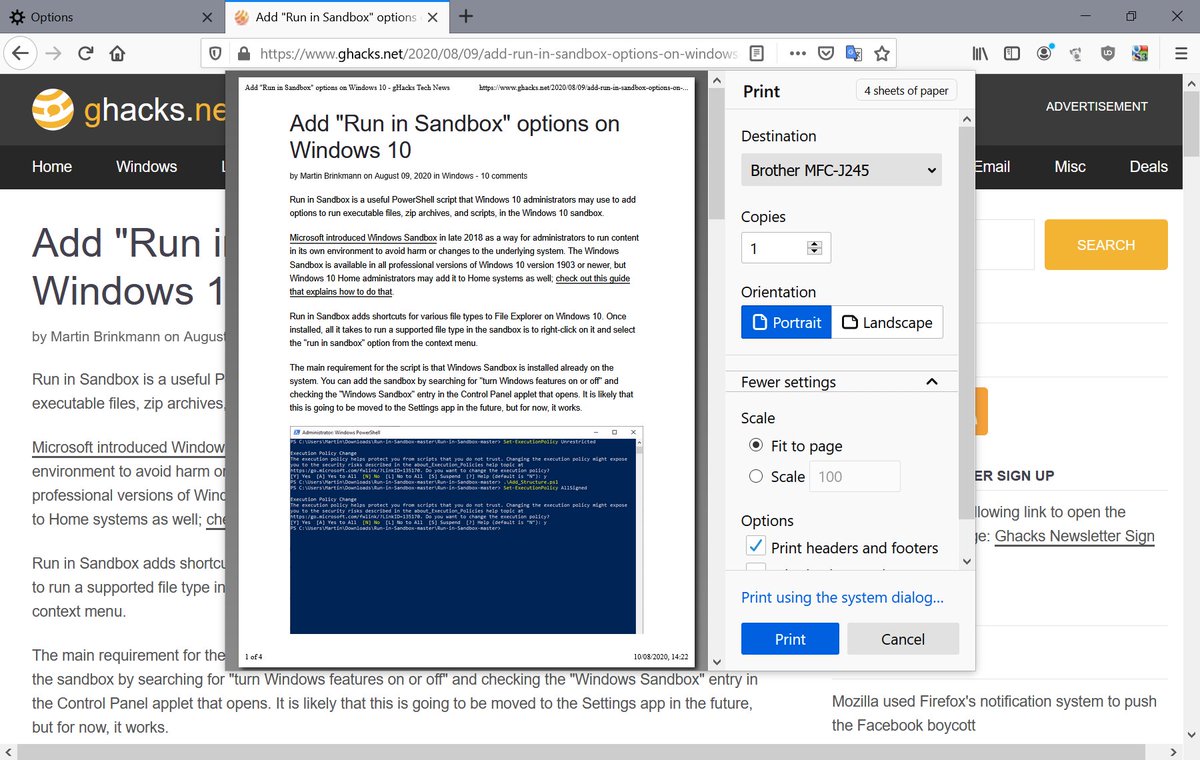Open the tracking protection shield
Screen dimensions: 1200x760
[x=215, y=53]
